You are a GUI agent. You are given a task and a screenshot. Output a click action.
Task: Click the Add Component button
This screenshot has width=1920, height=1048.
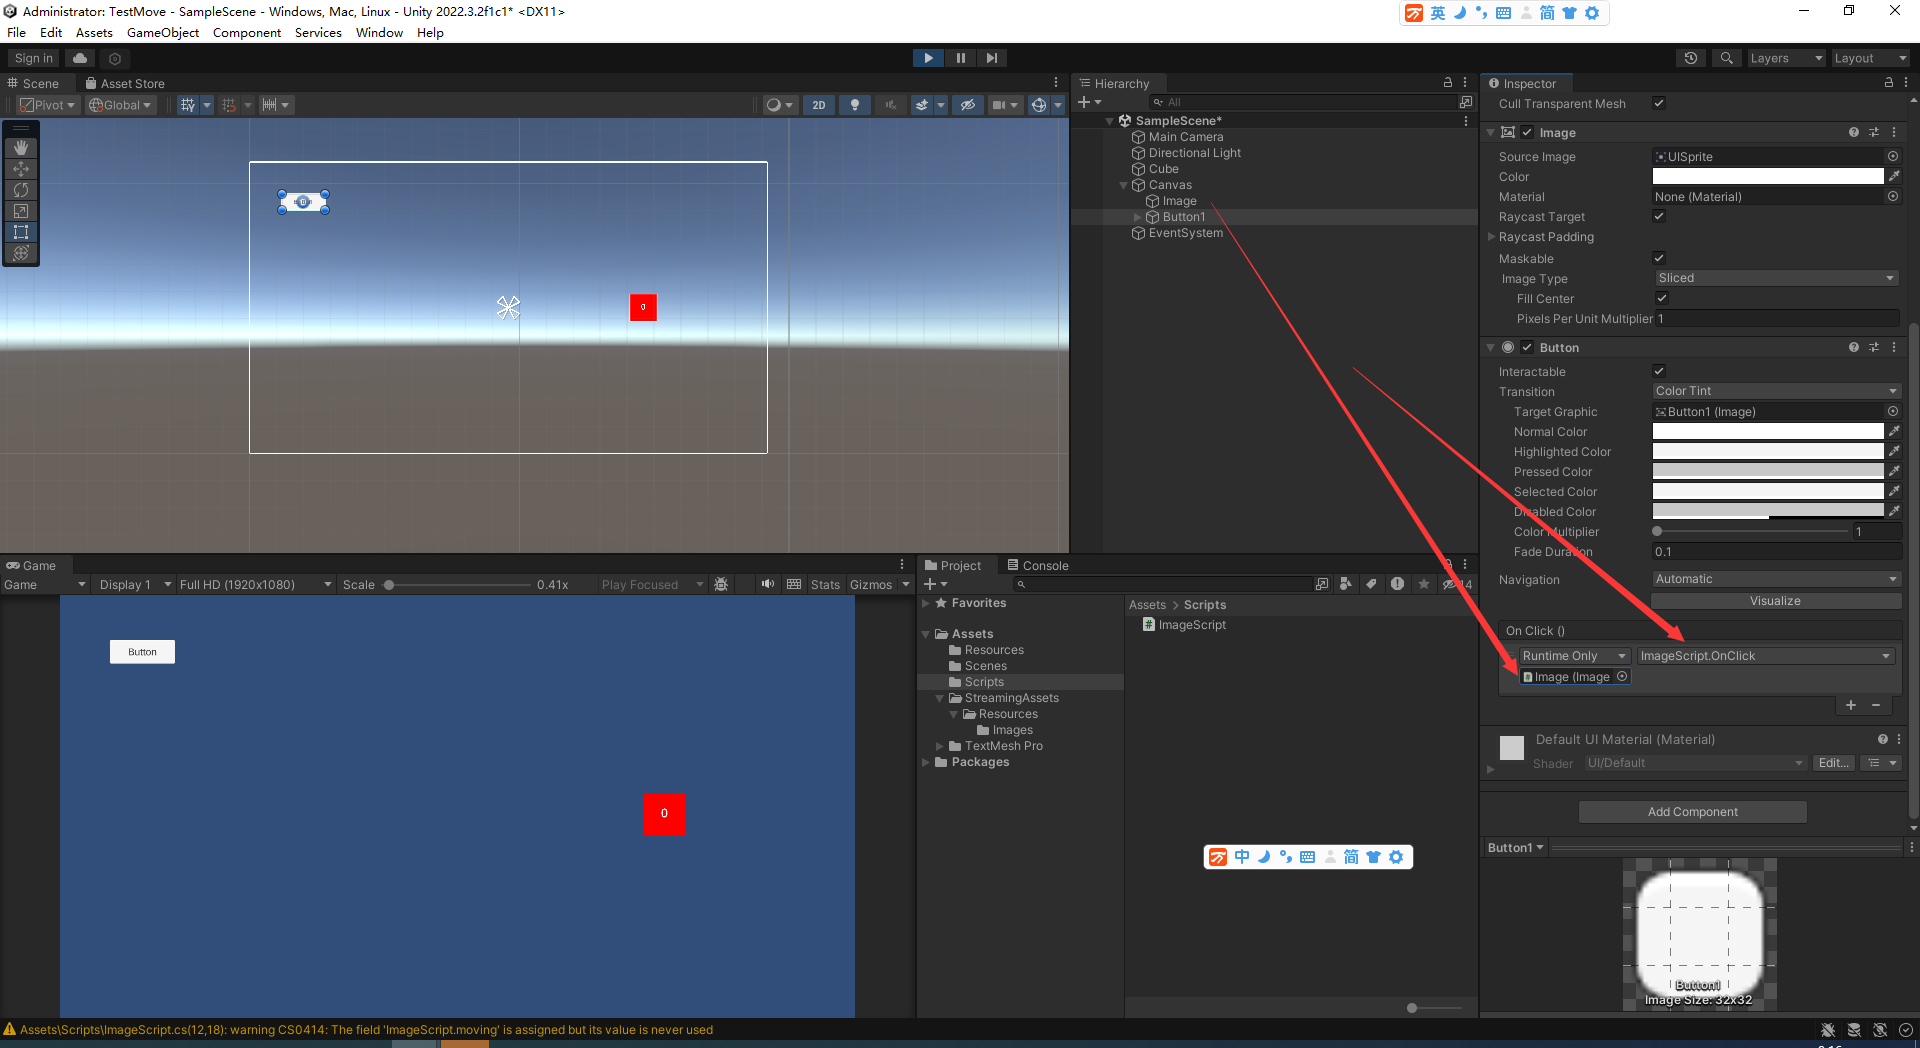pyautogui.click(x=1691, y=811)
